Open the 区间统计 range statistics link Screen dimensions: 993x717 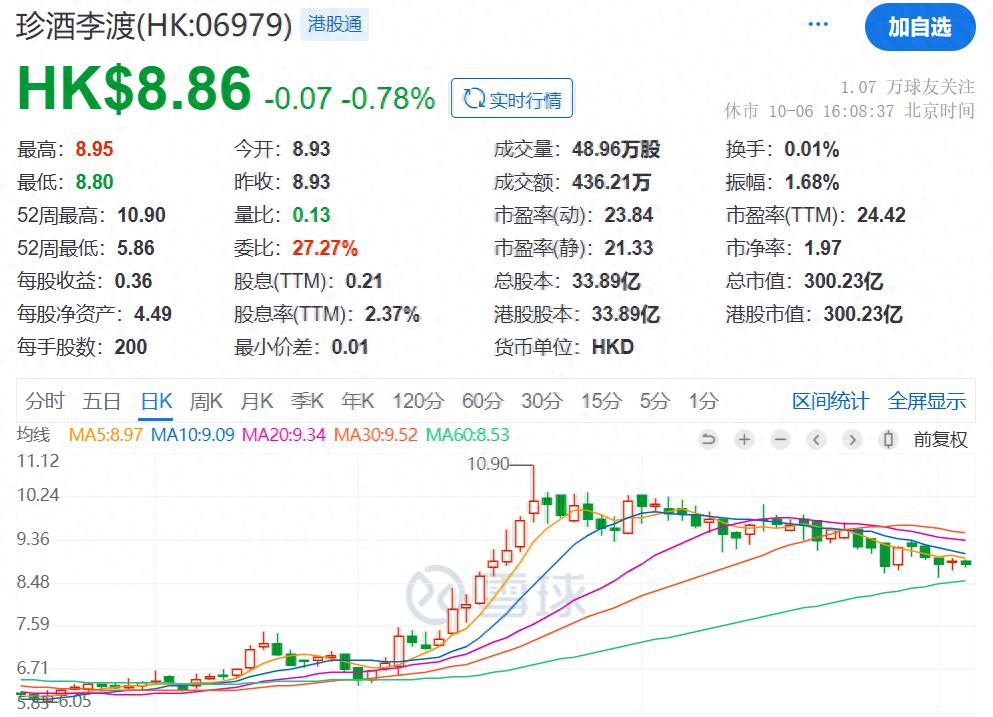pyautogui.click(x=830, y=401)
